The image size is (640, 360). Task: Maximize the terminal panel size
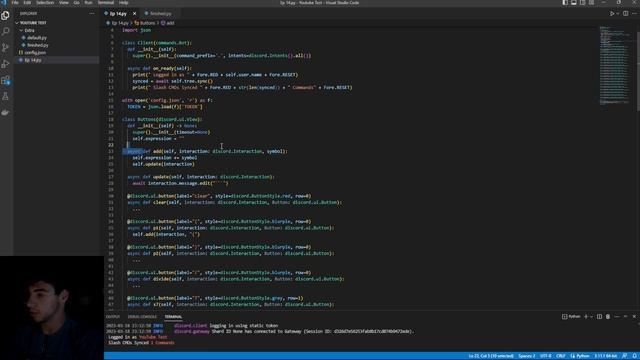pyautogui.click(x=625, y=317)
